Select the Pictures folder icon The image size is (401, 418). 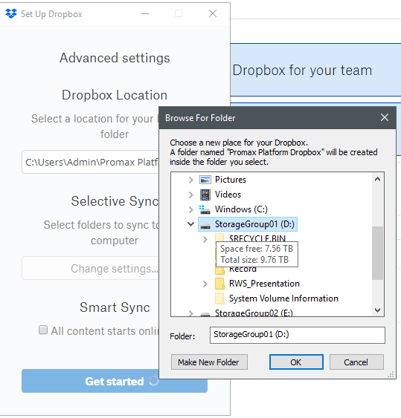(x=205, y=180)
